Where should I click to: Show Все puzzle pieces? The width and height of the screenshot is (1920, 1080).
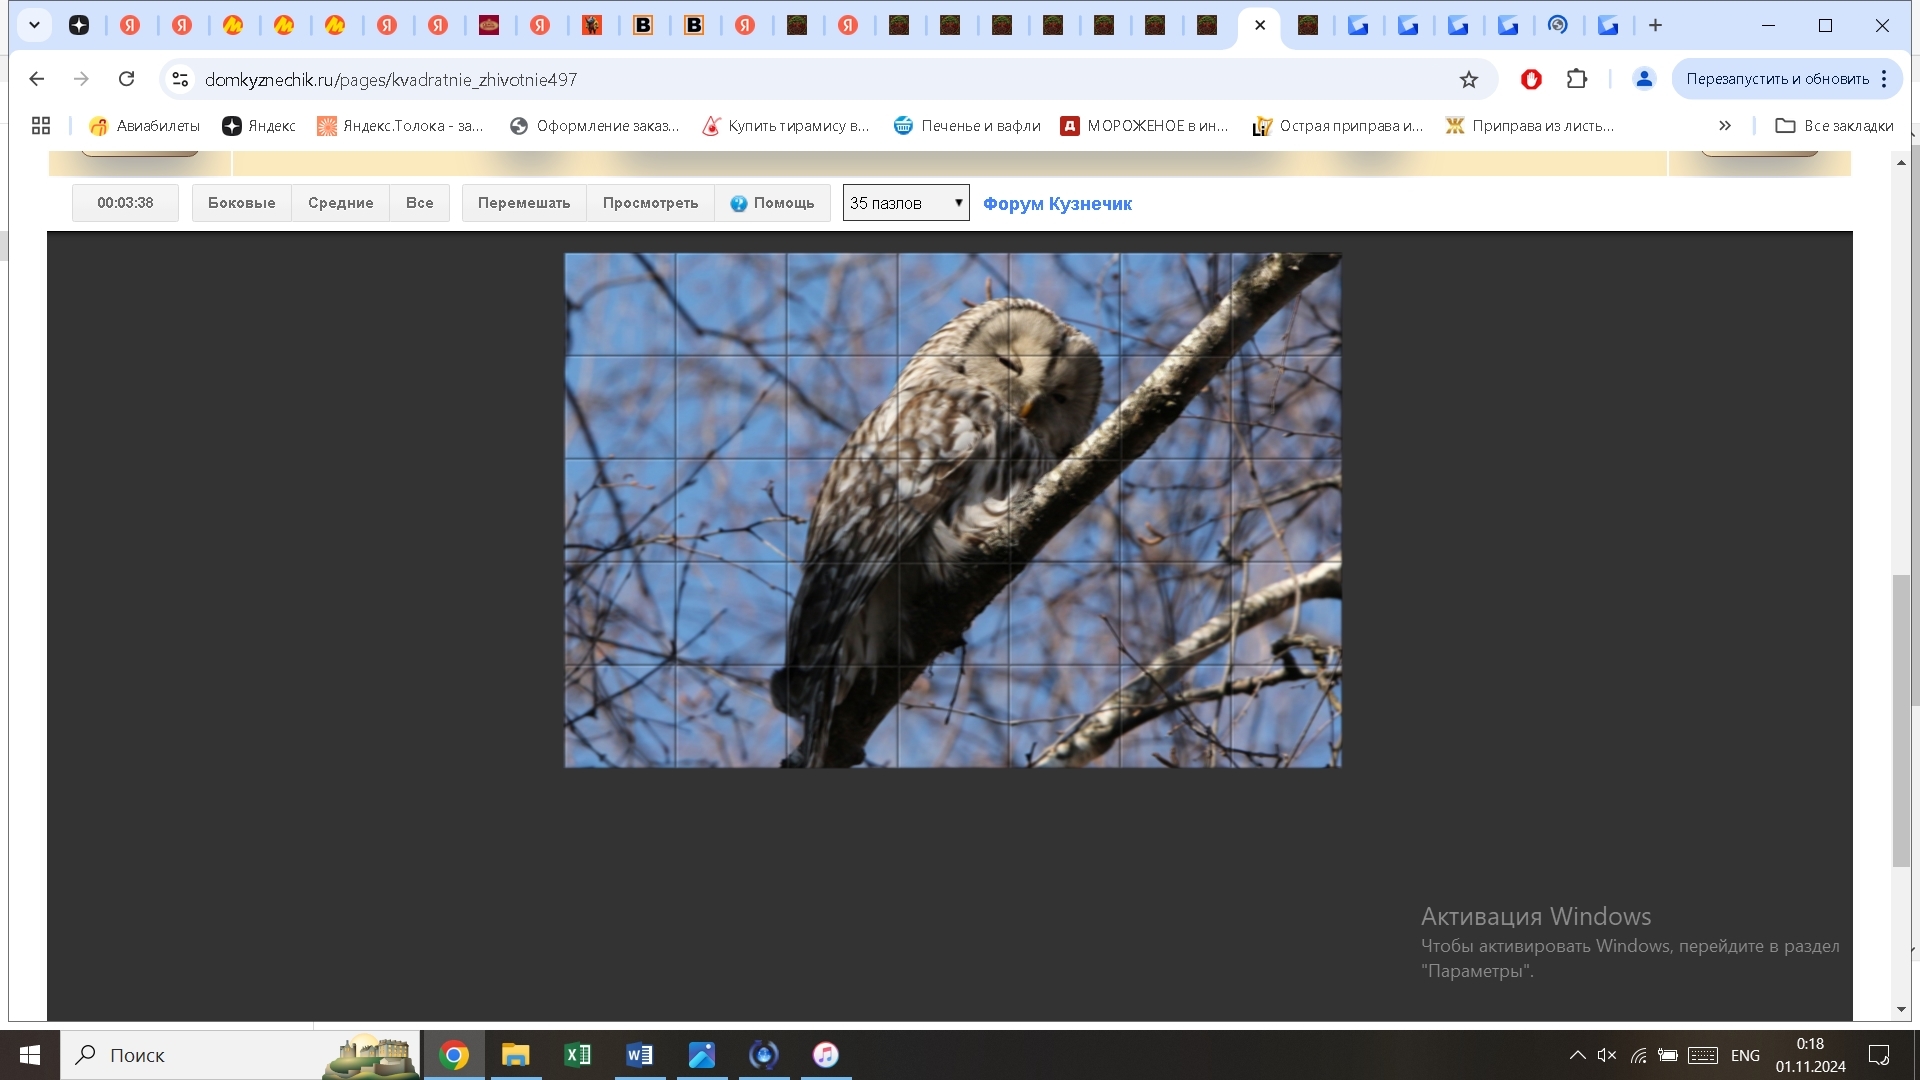[x=419, y=203]
